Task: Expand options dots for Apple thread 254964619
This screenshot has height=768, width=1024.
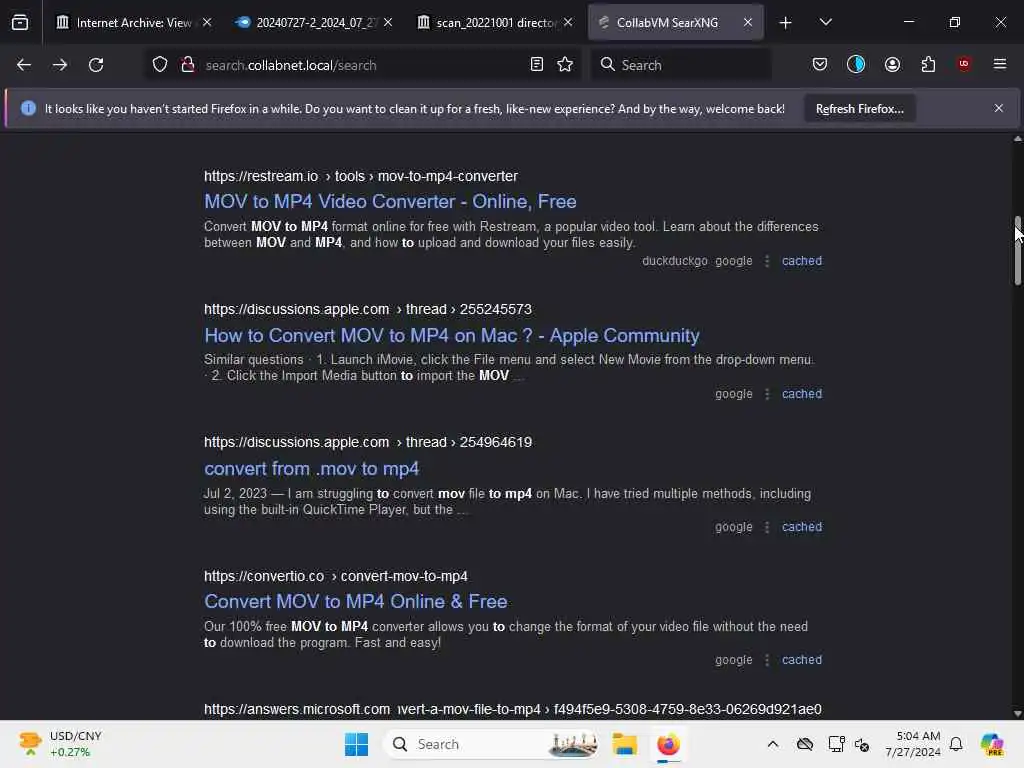Action: pos(767,527)
